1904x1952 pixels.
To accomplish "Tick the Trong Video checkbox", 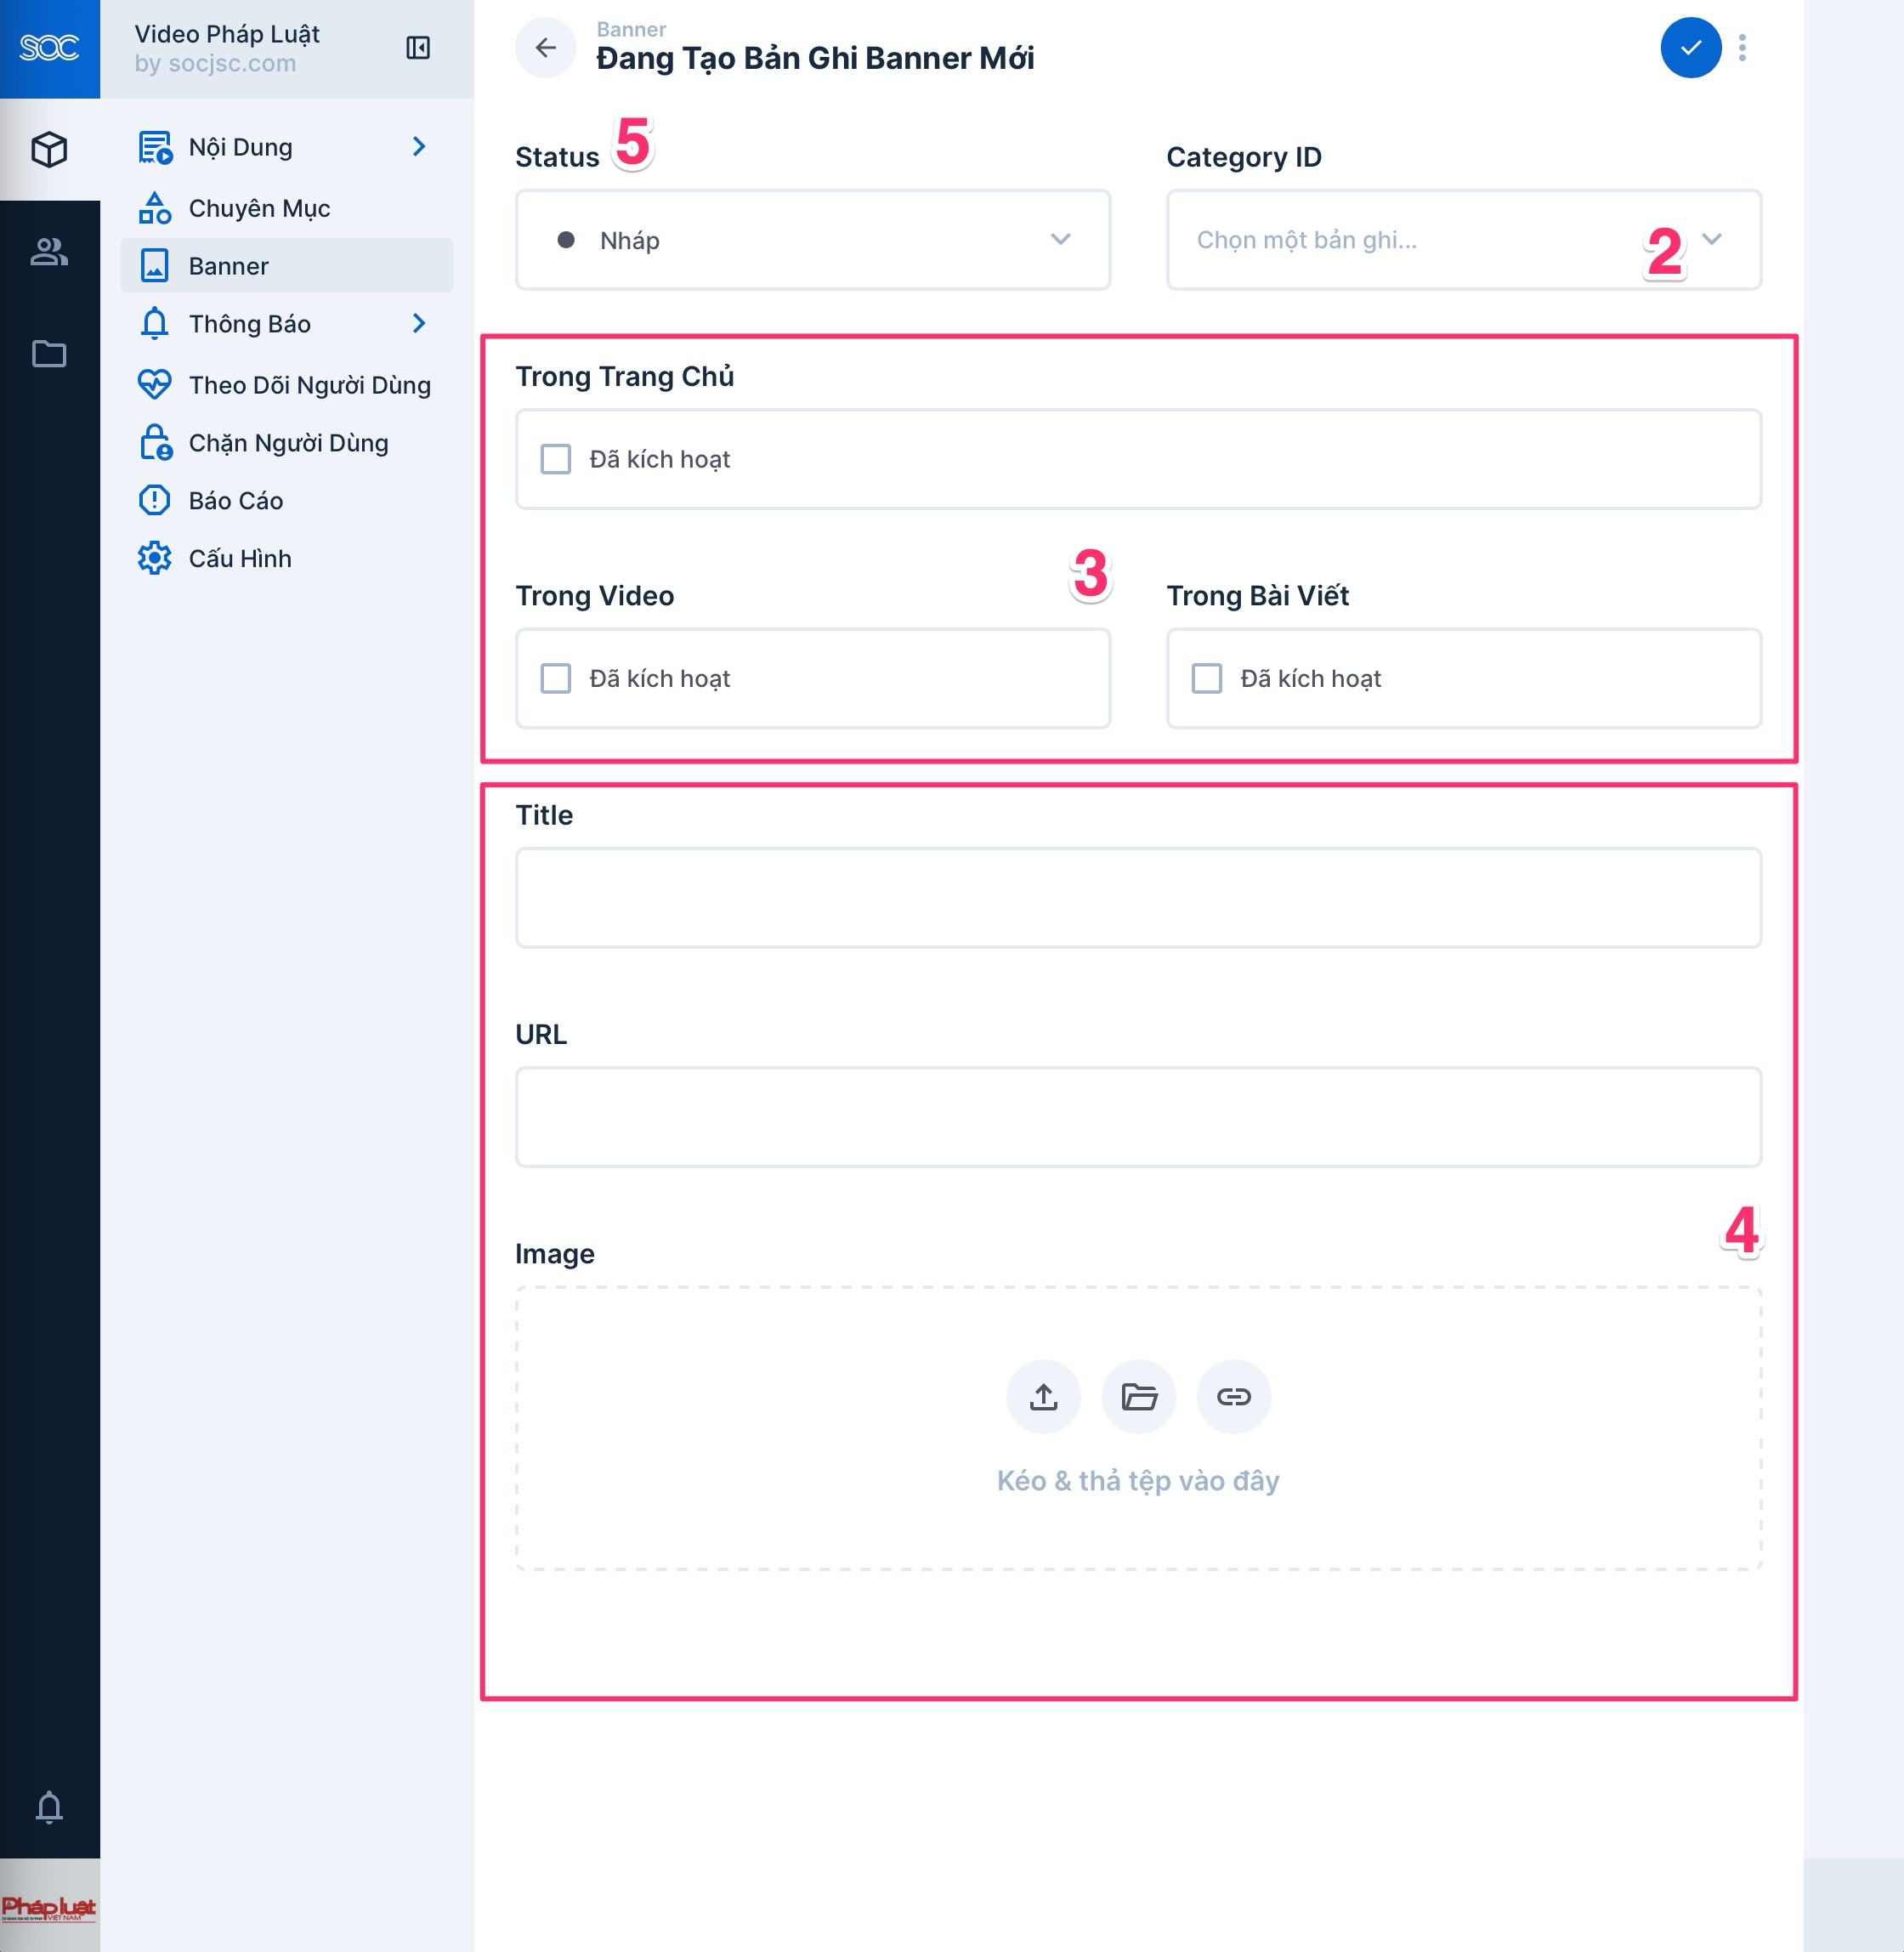I will click(556, 678).
